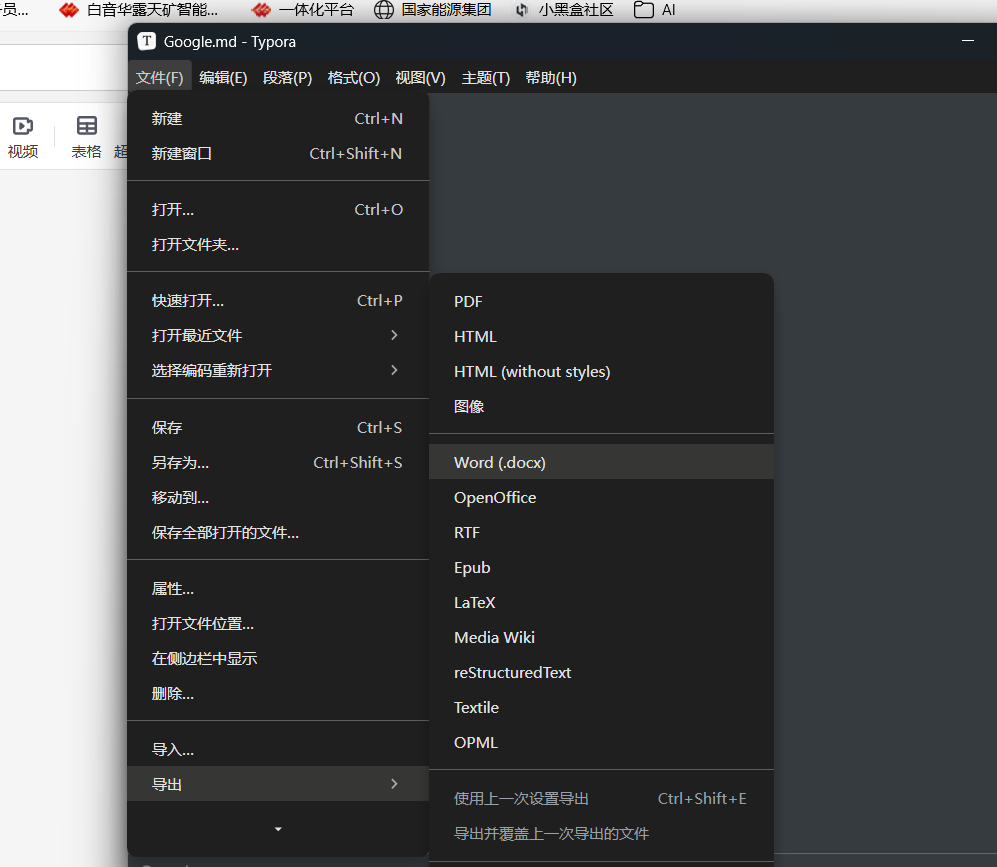Click 保存 to save the file
This screenshot has width=997, height=867.
click(x=278, y=428)
